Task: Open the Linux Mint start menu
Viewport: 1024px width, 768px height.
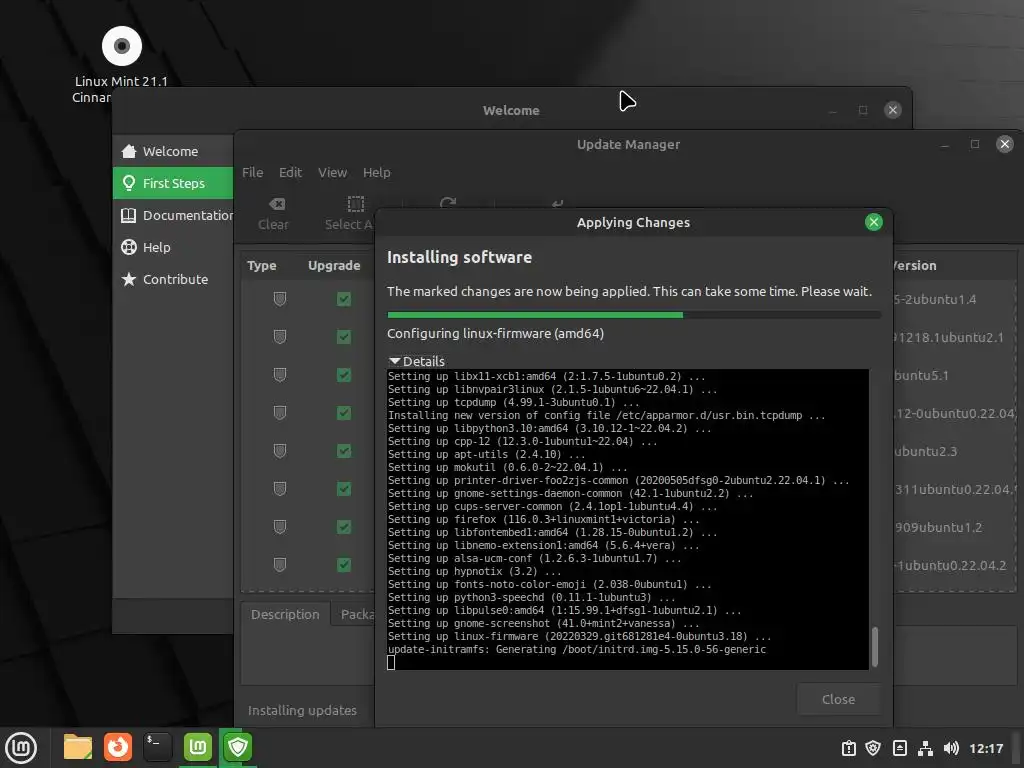Action: 21,748
